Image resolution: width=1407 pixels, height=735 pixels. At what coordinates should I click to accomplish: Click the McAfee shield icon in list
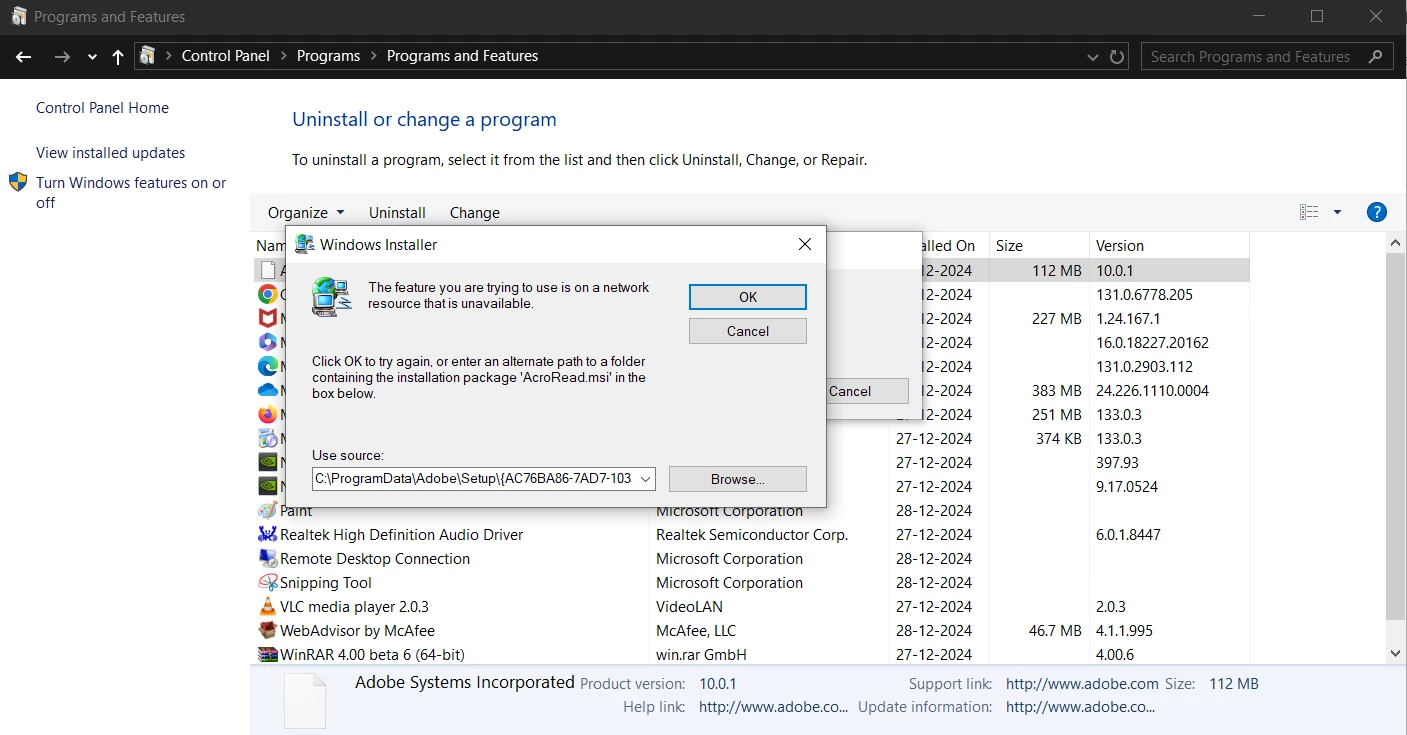tap(267, 318)
